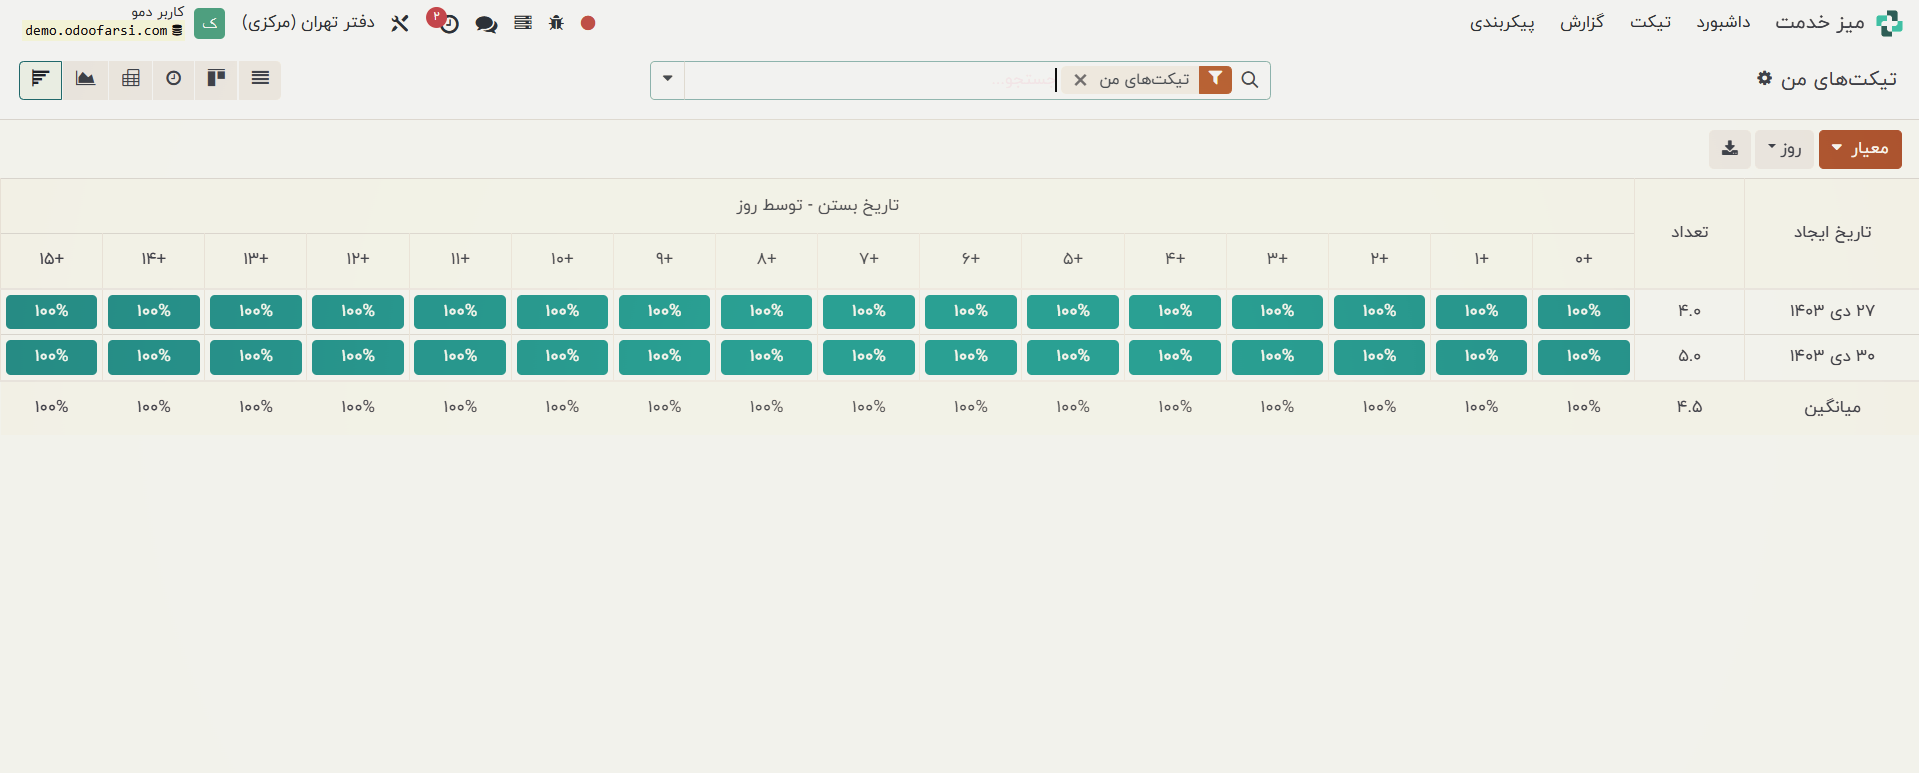The height and width of the screenshot is (773, 1919).
Task: Select the cohort view icon
Action: (x=40, y=79)
